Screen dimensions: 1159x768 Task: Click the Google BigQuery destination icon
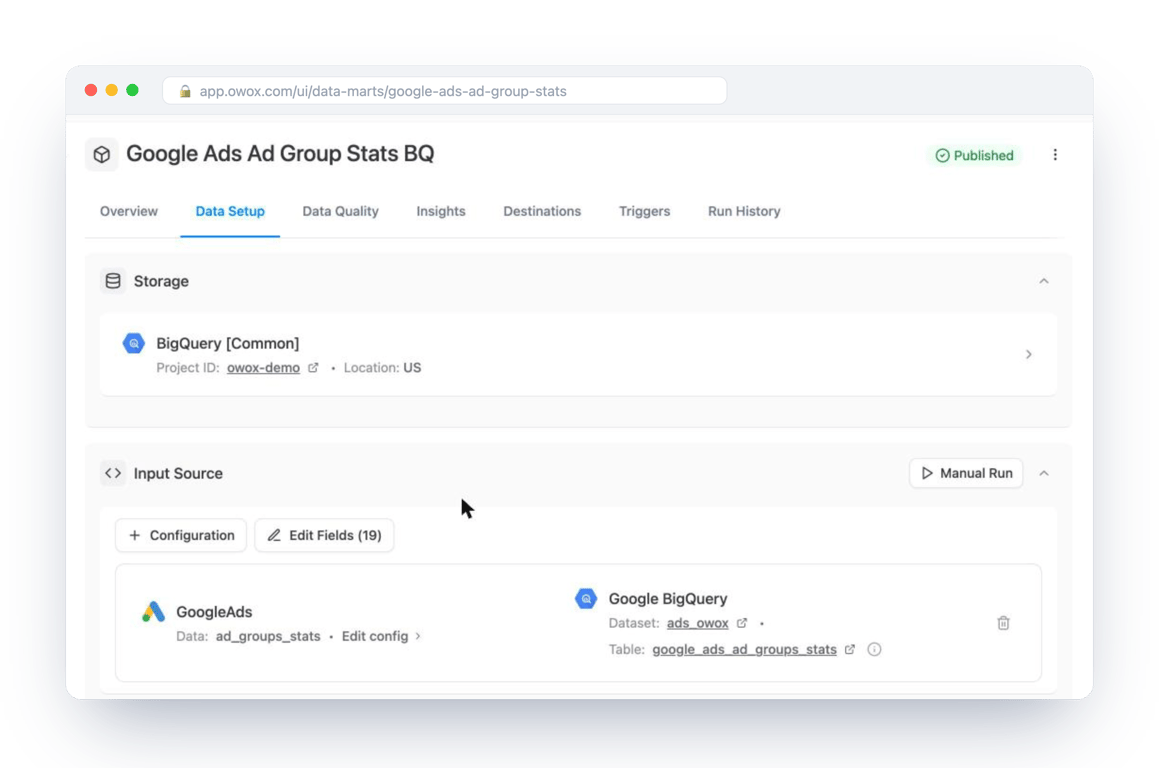(586, 599)
